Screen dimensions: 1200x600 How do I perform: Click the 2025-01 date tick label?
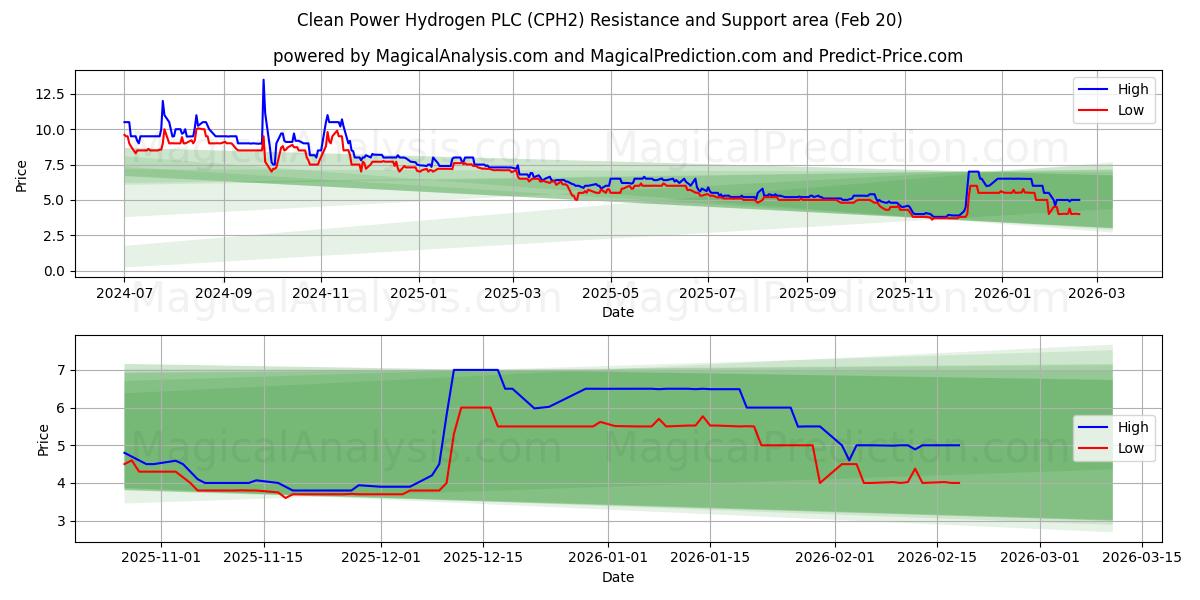tap(419, 295)
